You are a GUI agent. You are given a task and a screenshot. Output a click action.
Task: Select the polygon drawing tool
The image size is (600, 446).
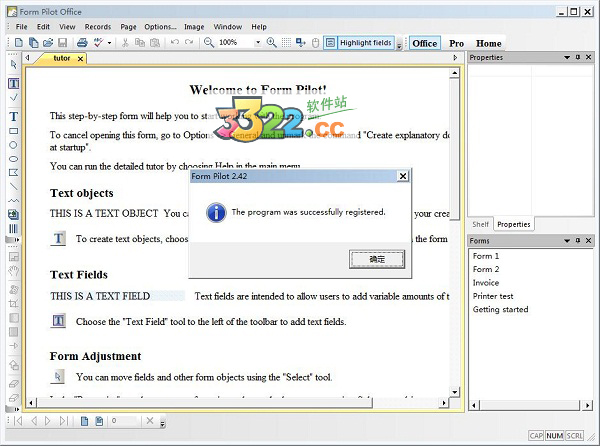pos(13,173)
